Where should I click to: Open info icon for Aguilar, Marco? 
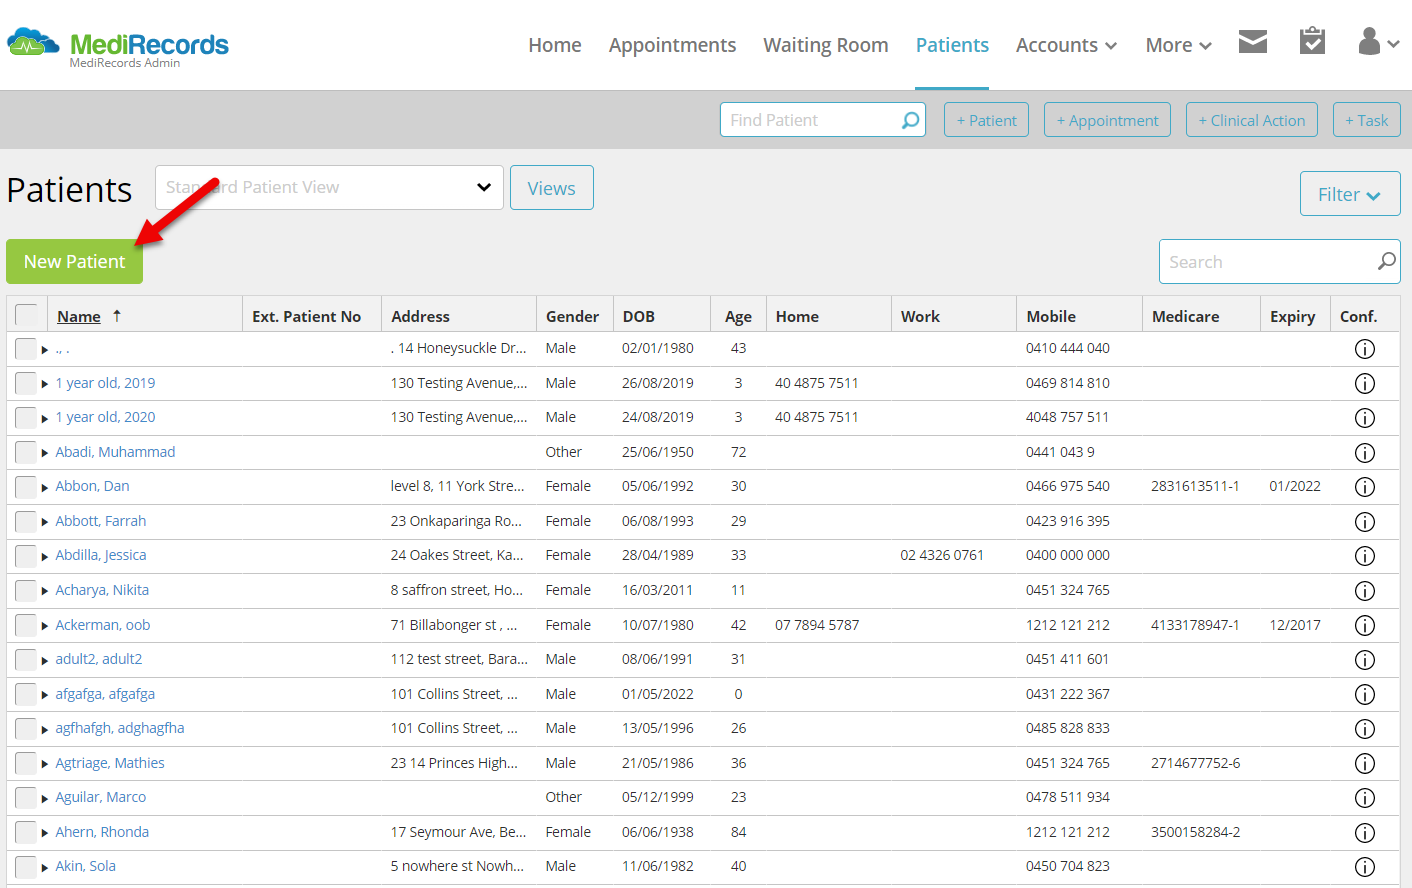click(x=1364, y=798)
